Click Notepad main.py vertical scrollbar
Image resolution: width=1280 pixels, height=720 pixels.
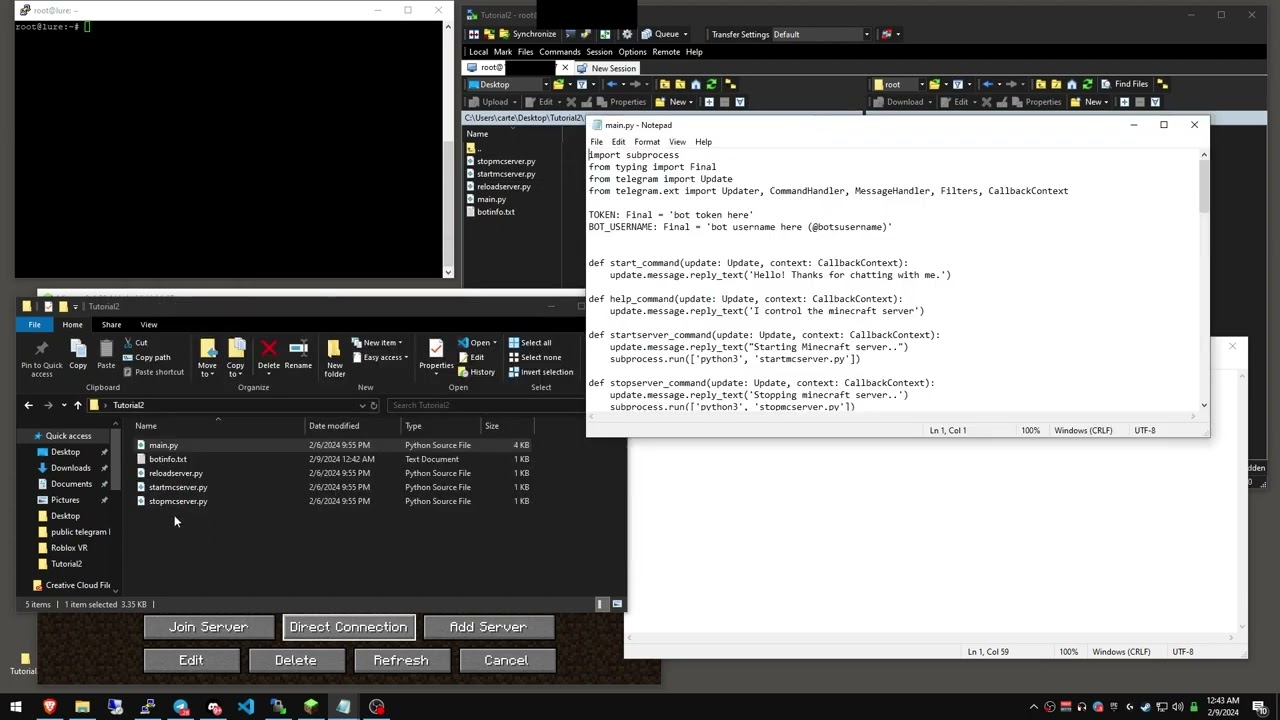tap(1204, 280)
